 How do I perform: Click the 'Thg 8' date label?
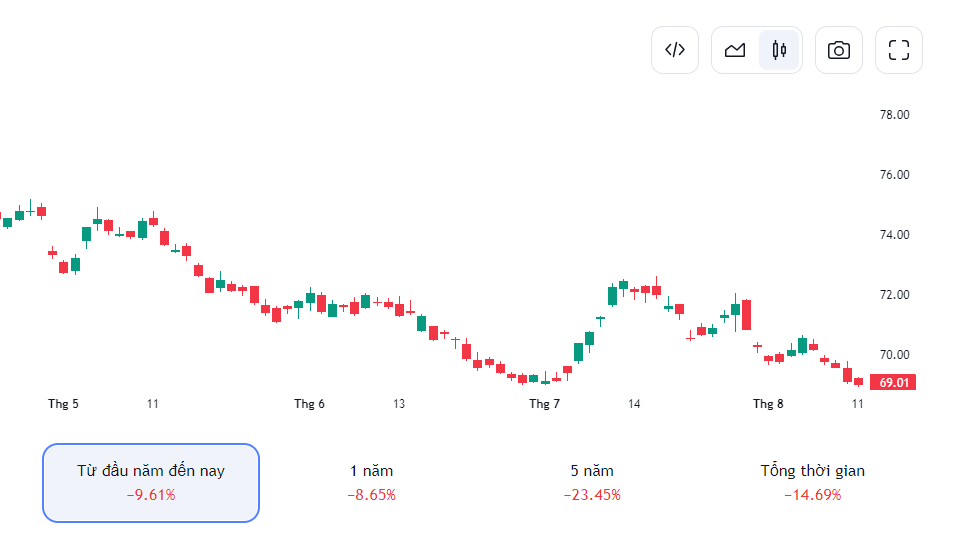pos(768,404)
